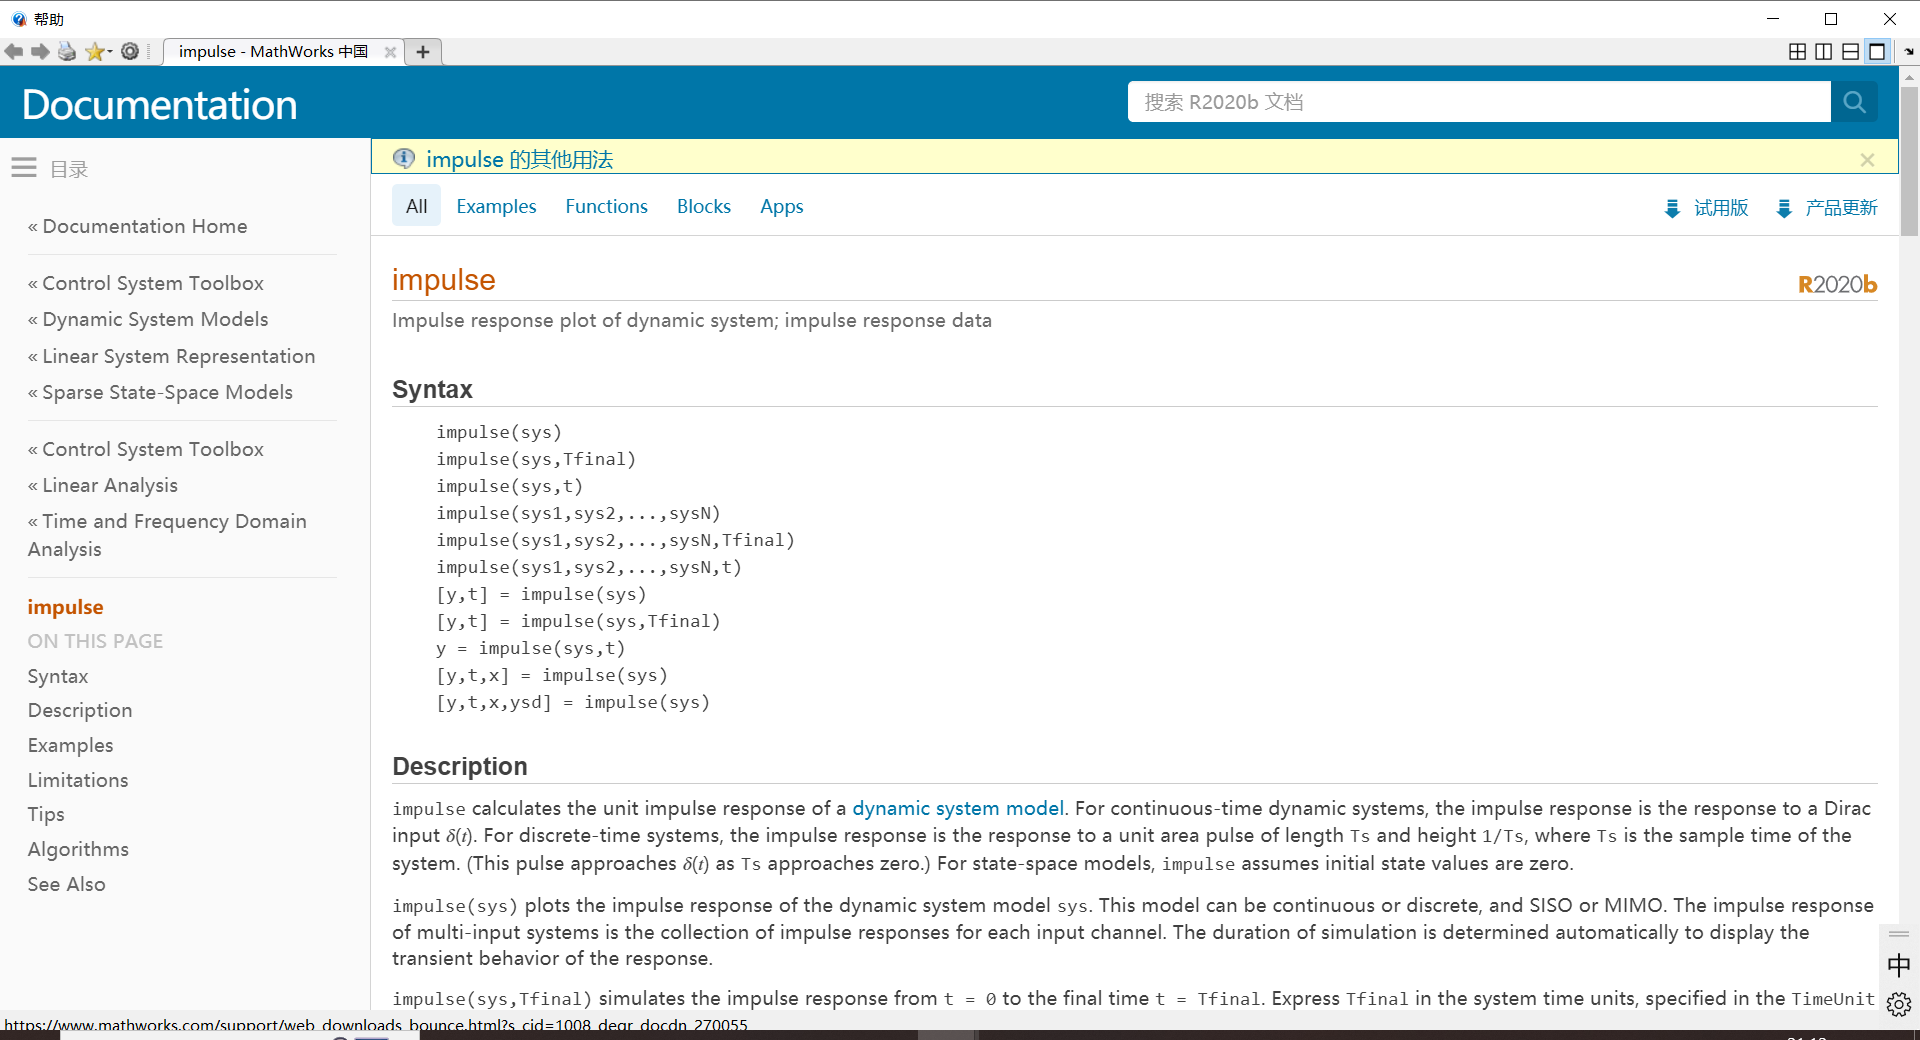Click the impulse - MathWorks 中国 tab
Viewport: 1920px width, 1040px height.
[273, 52]
